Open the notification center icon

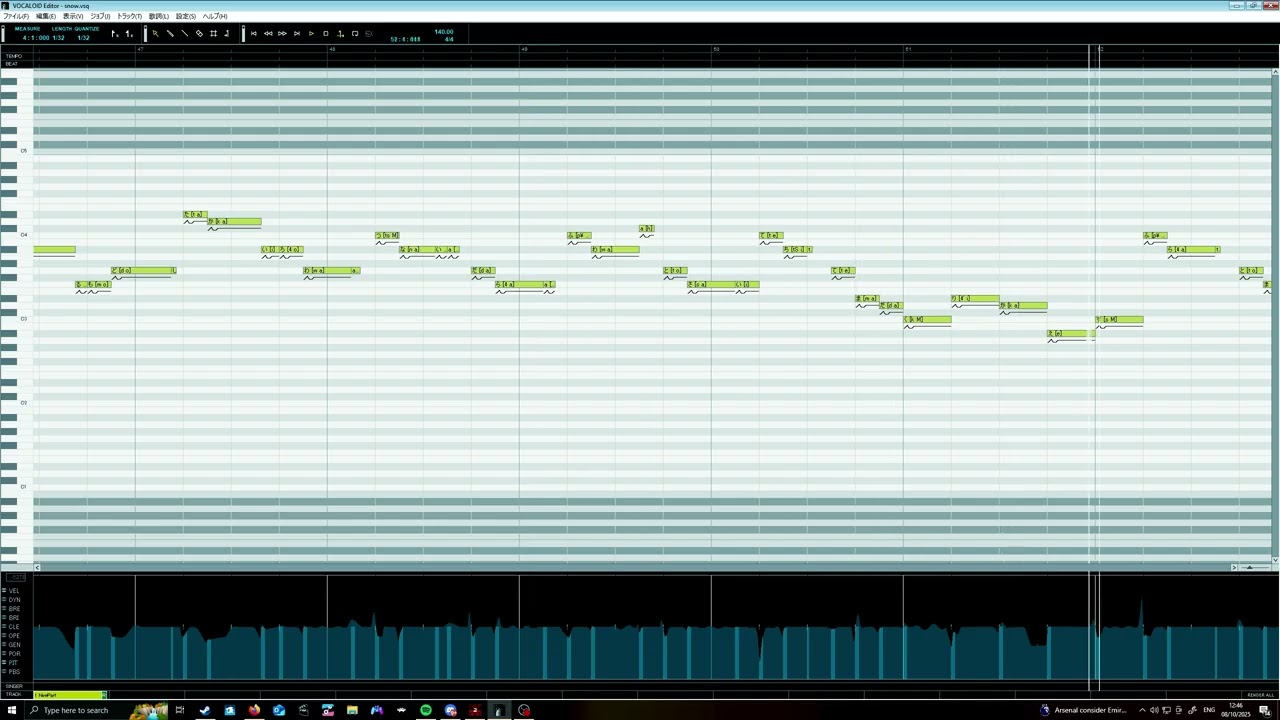pyautogui.click(x=1265, y=710)
